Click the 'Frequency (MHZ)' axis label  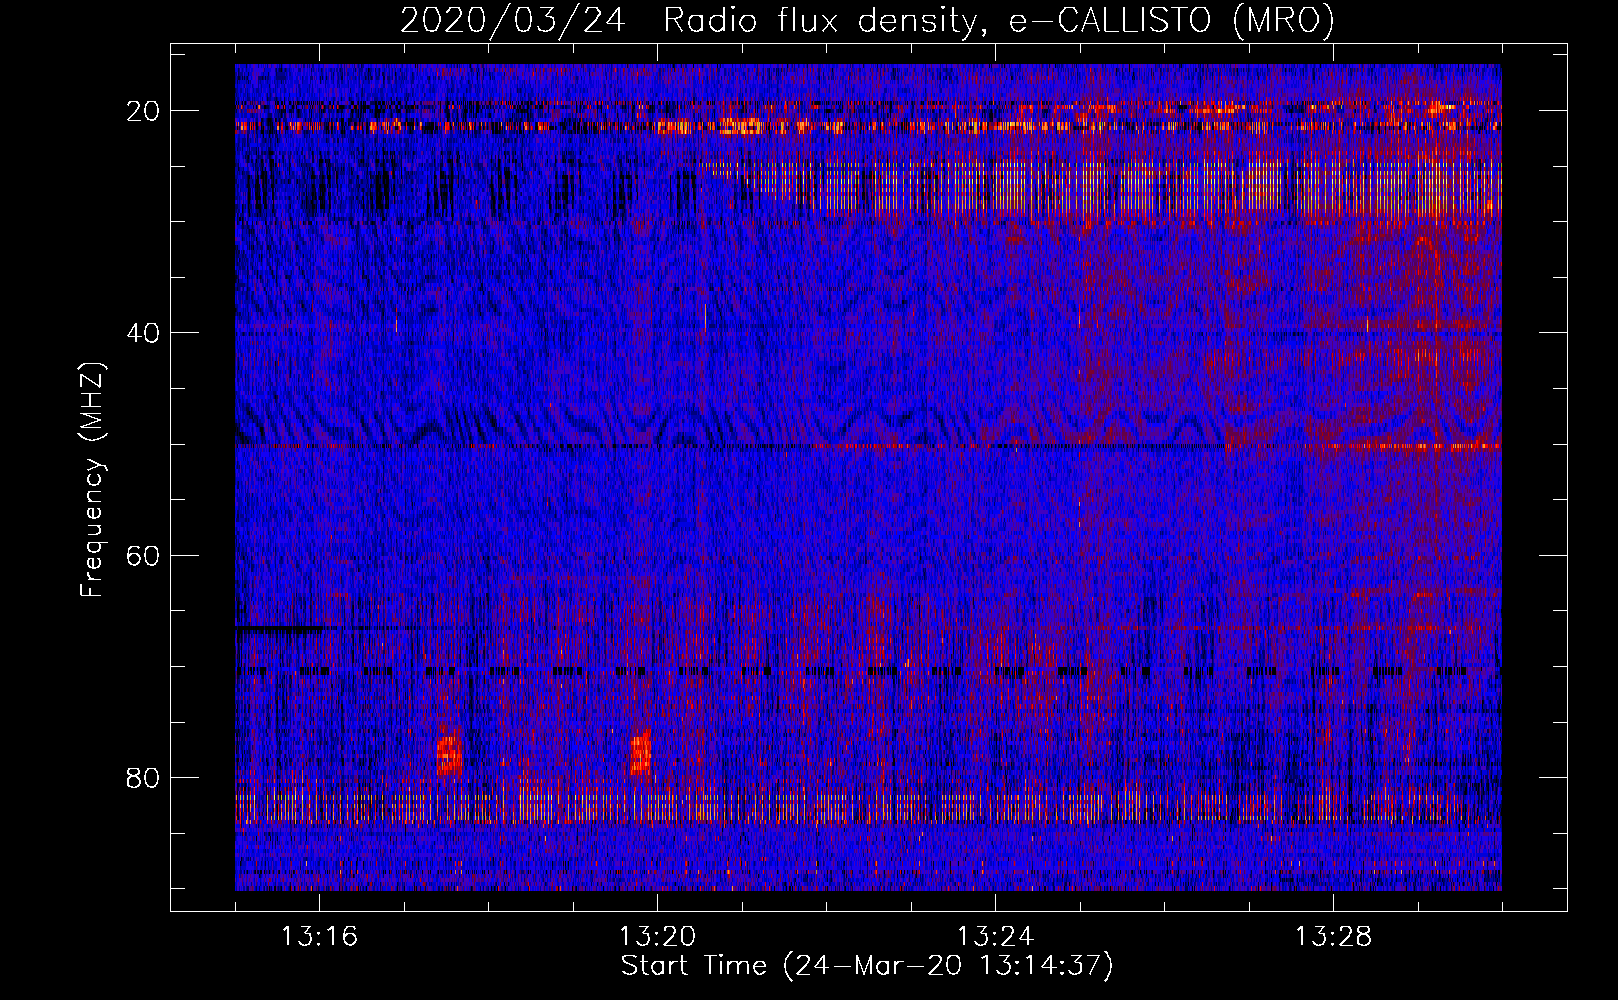pos(91,480)
